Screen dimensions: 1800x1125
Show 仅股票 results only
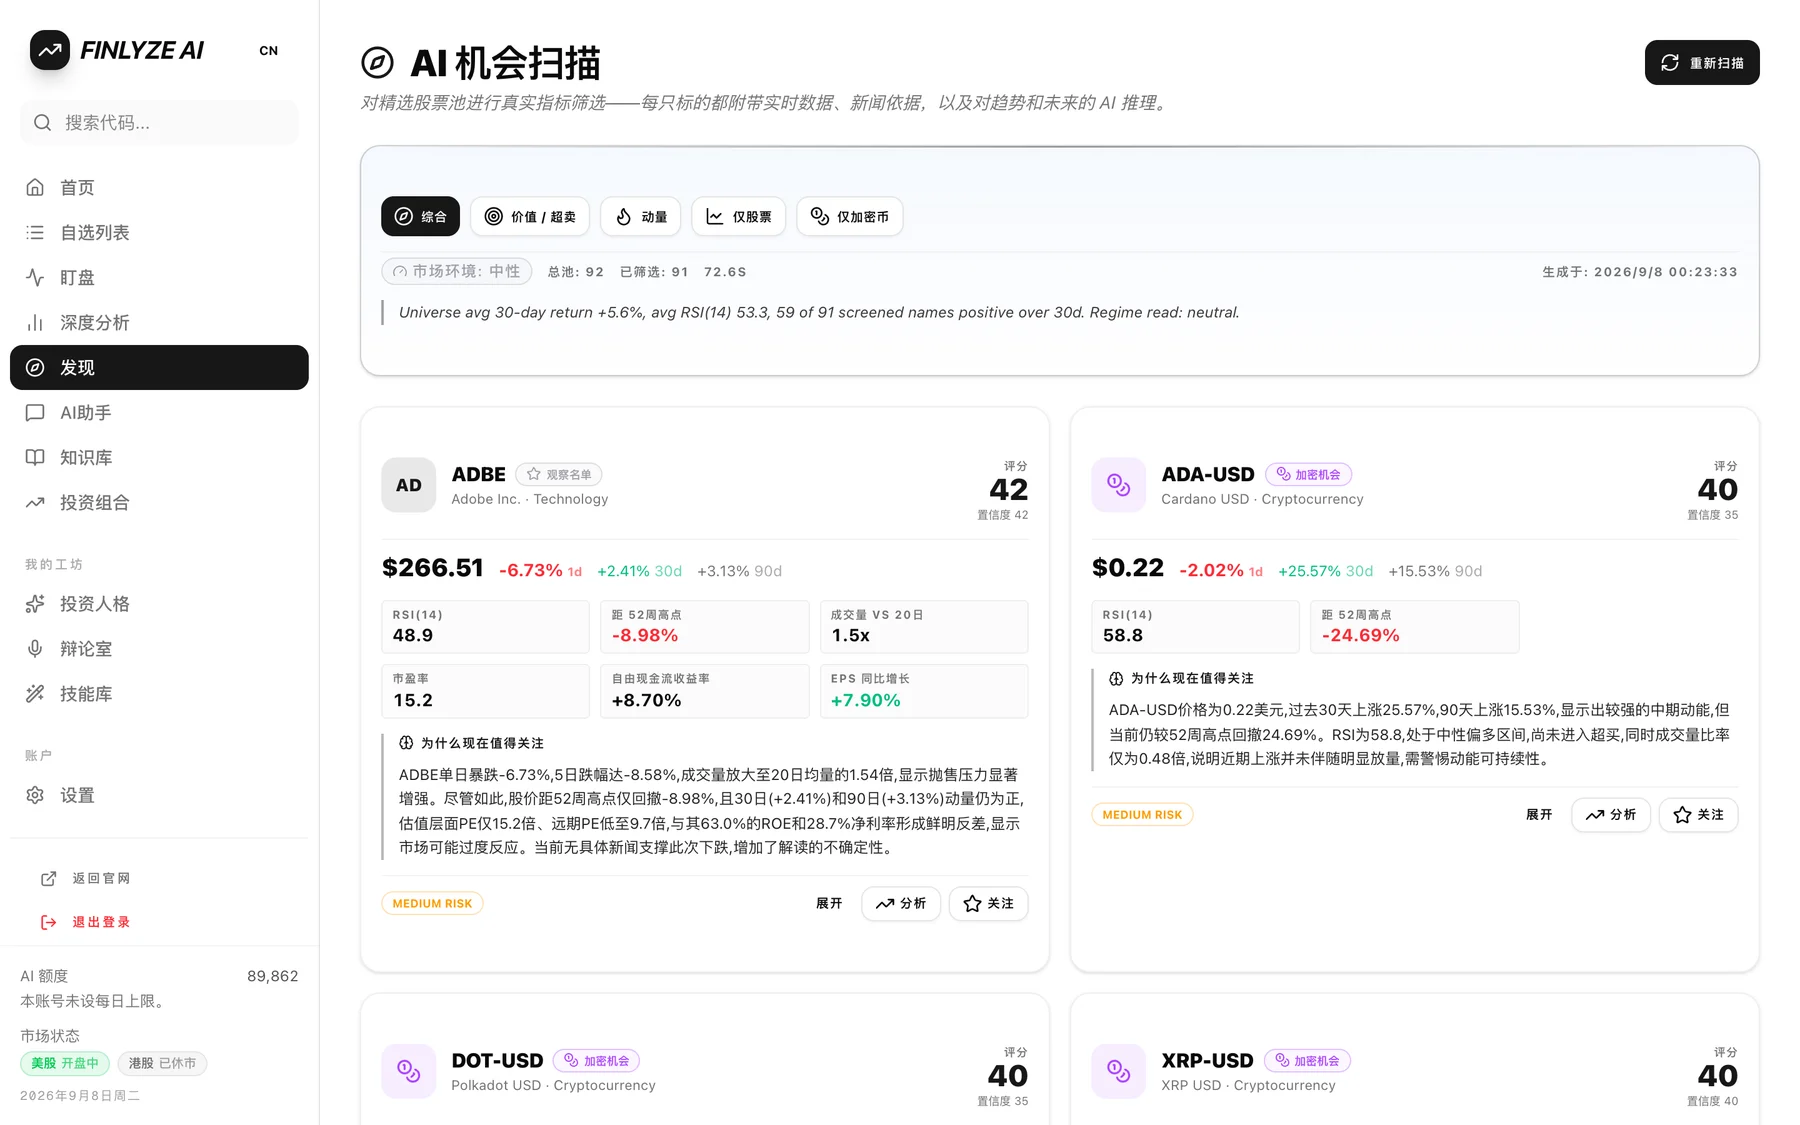point(739,216)
